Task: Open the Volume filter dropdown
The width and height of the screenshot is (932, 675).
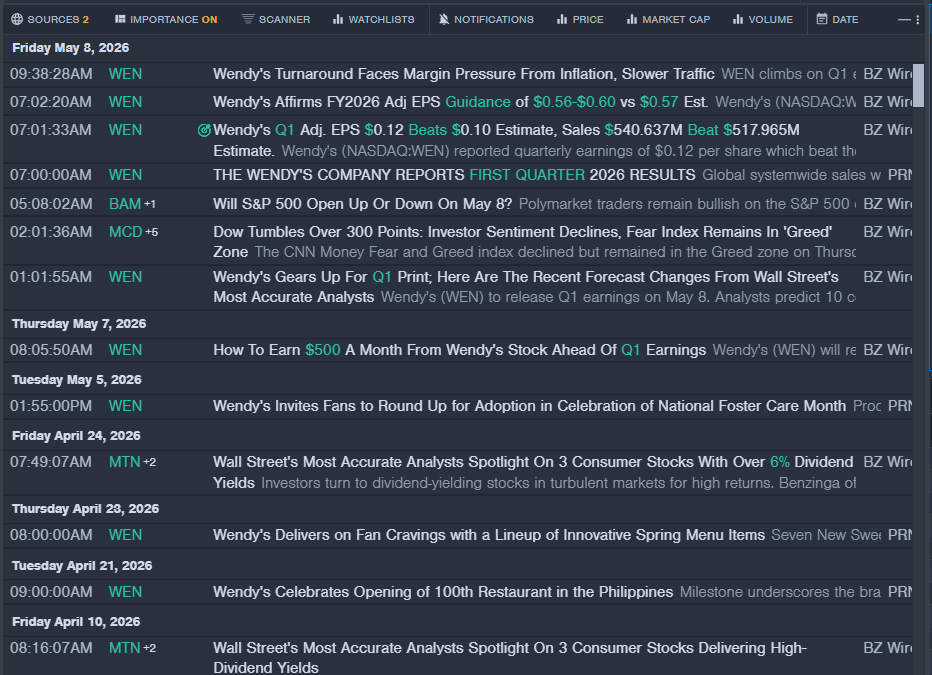Action: click(x=763, y=19)
